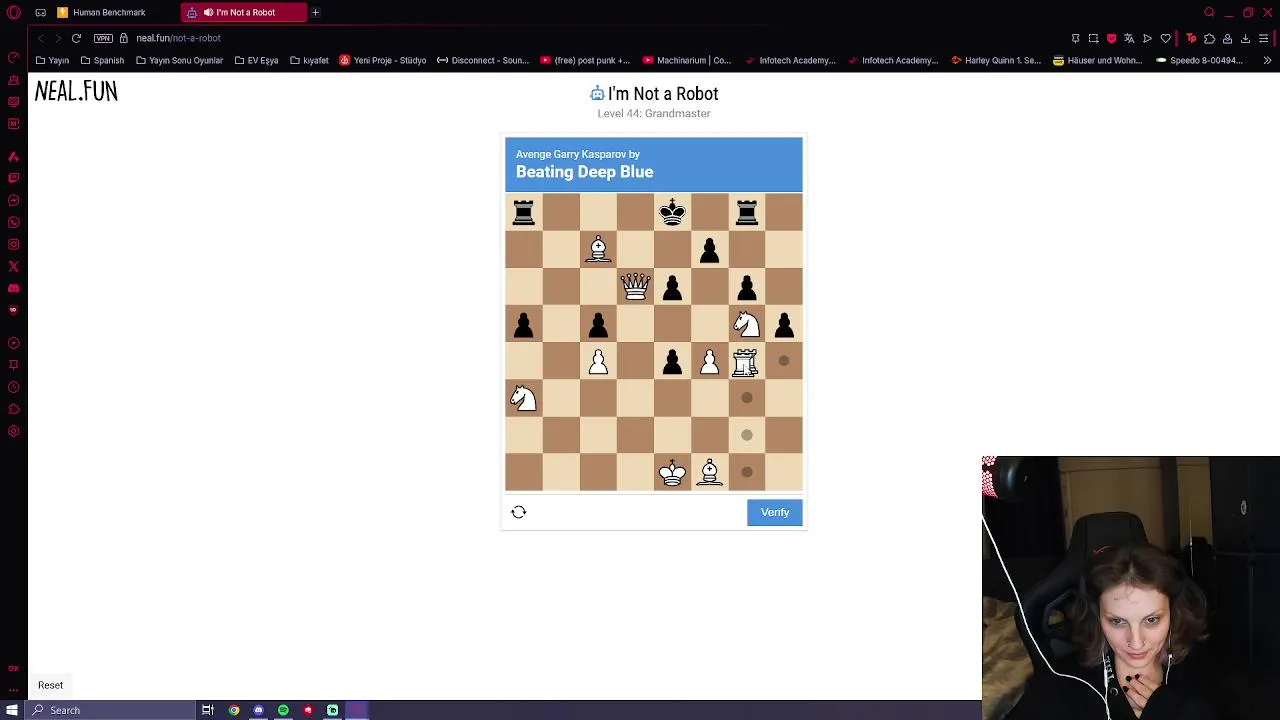Open Google Chrome from the taskbar
This screenshot has width=1280, height=720.
point(234,710)
